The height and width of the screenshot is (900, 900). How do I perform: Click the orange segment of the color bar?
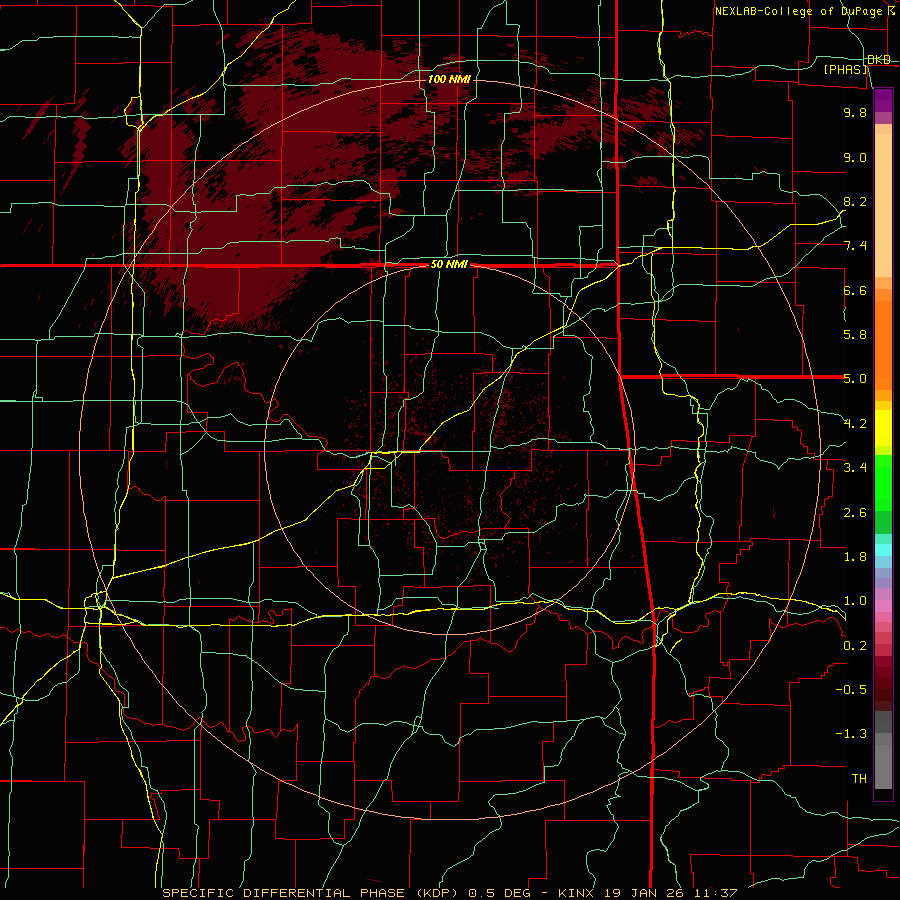click(883, 346)
